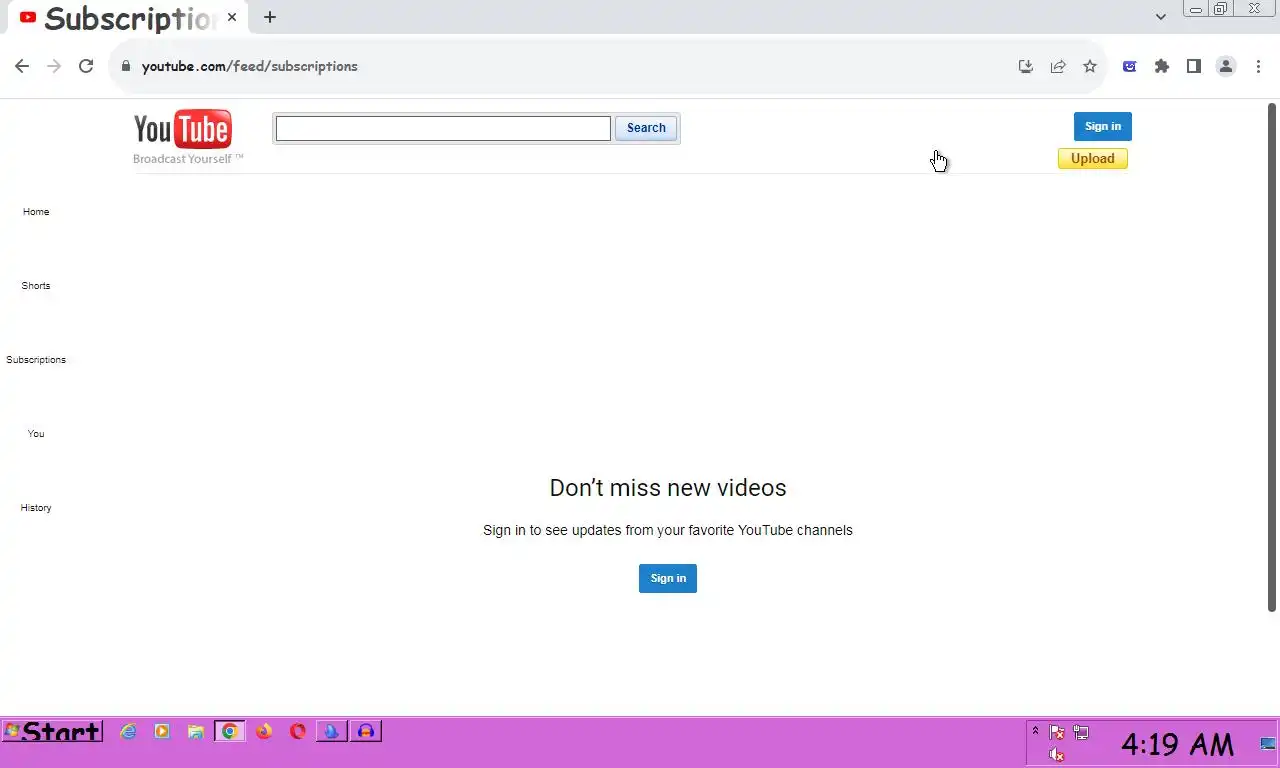Sign in button below Don't miss new videos
Image resolution: width=1280 pixels, height=768 pixels.
coord(668,578)
